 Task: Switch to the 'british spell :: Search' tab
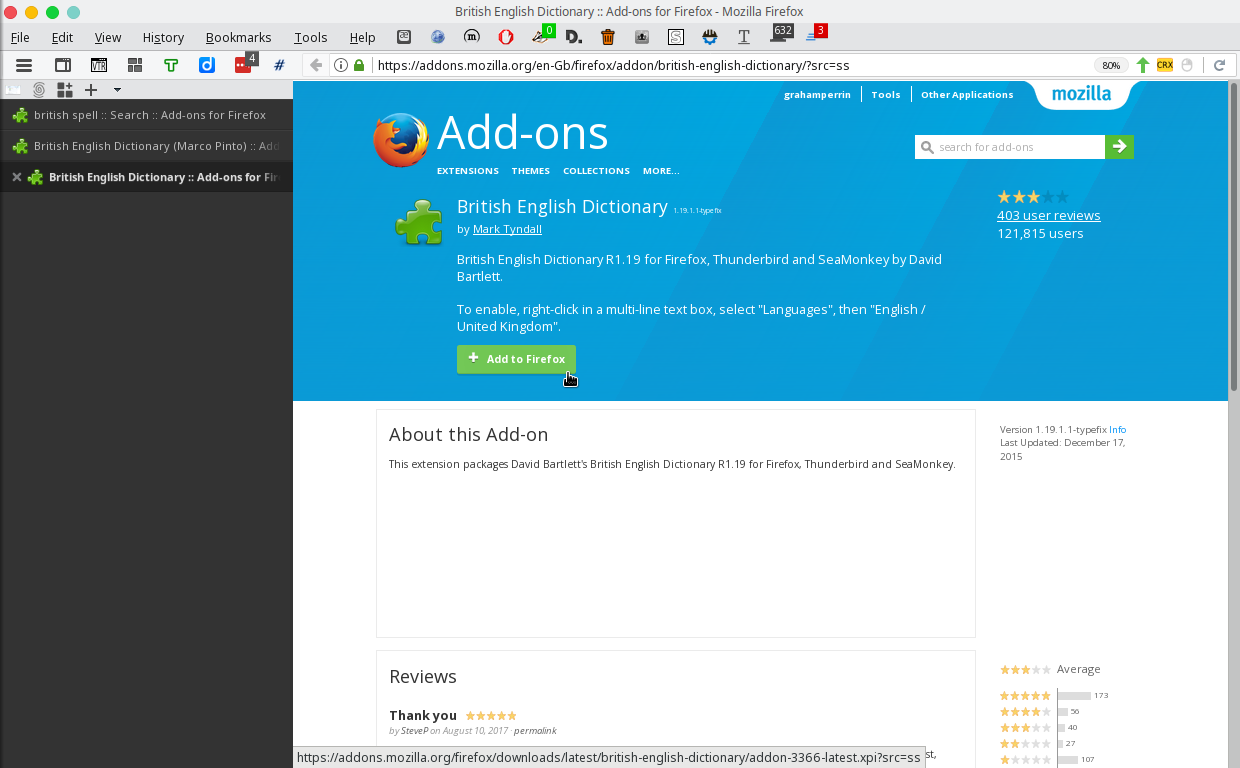coord(146,115)
